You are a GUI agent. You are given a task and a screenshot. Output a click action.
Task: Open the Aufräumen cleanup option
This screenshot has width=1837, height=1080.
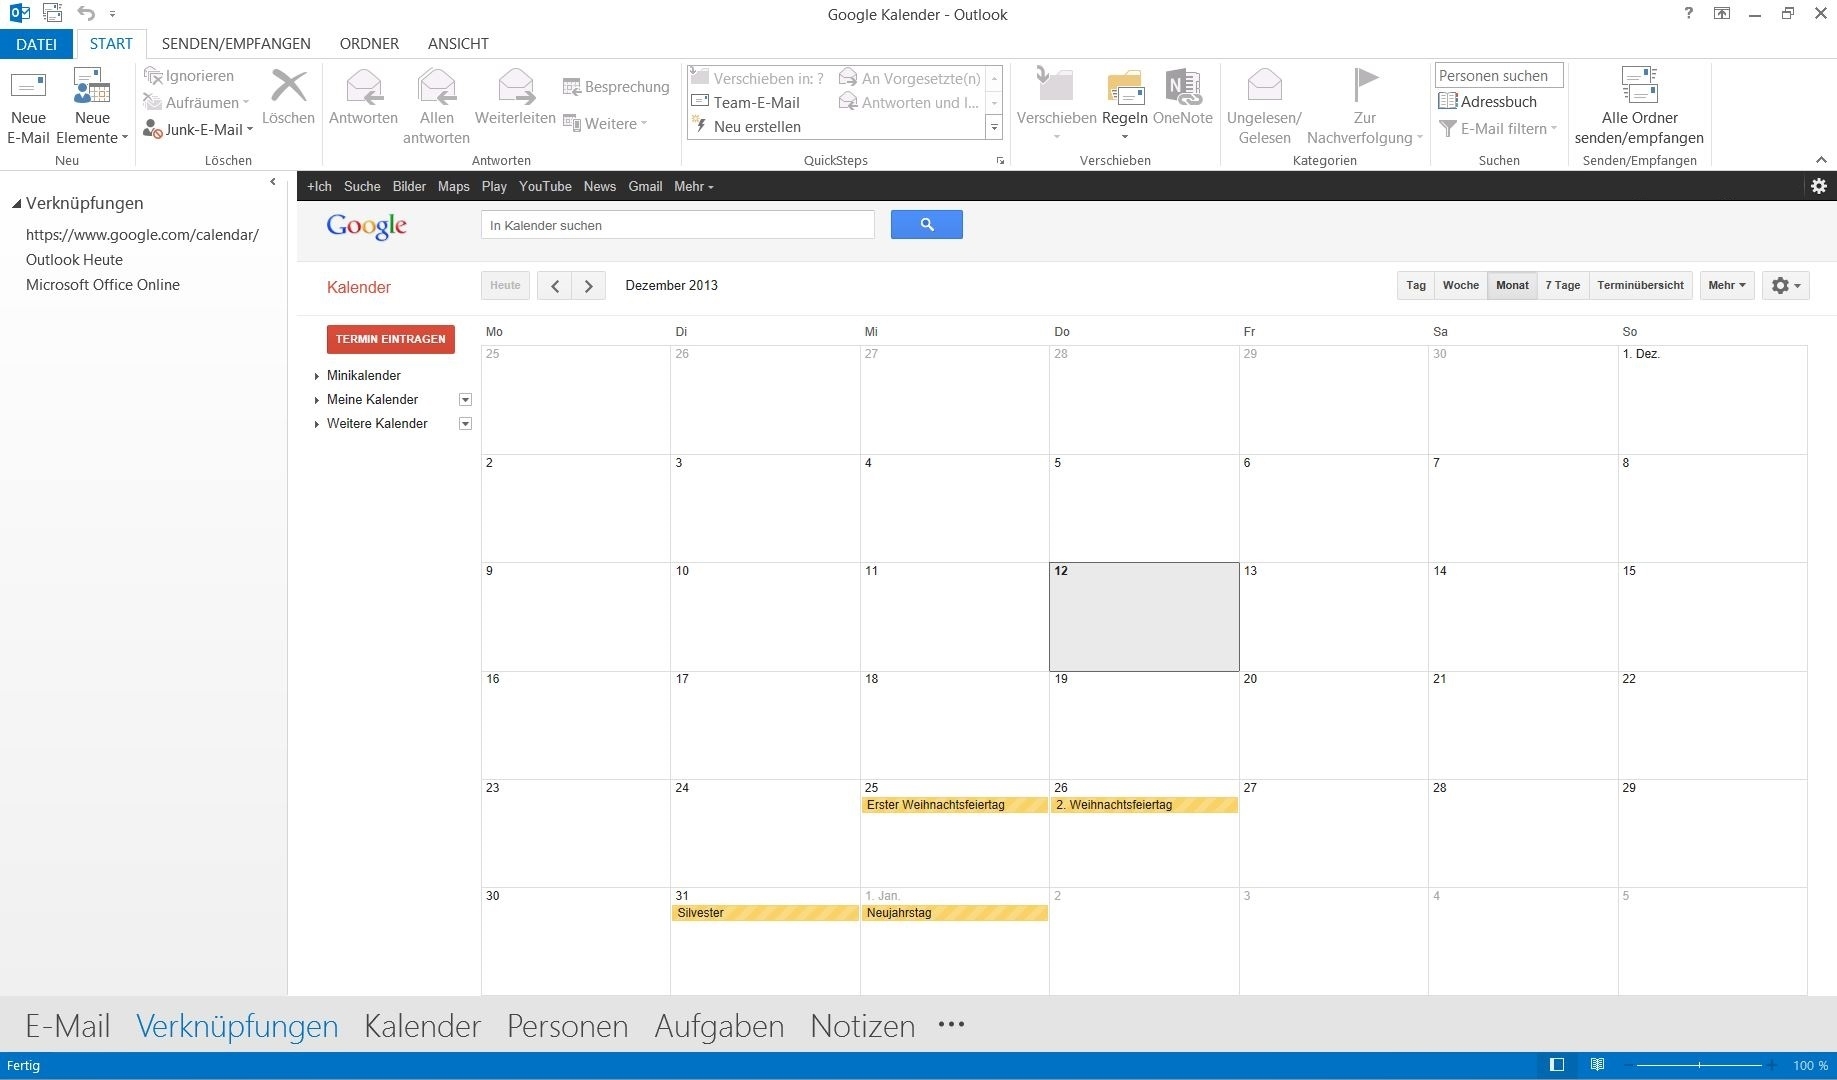[196, 102]
